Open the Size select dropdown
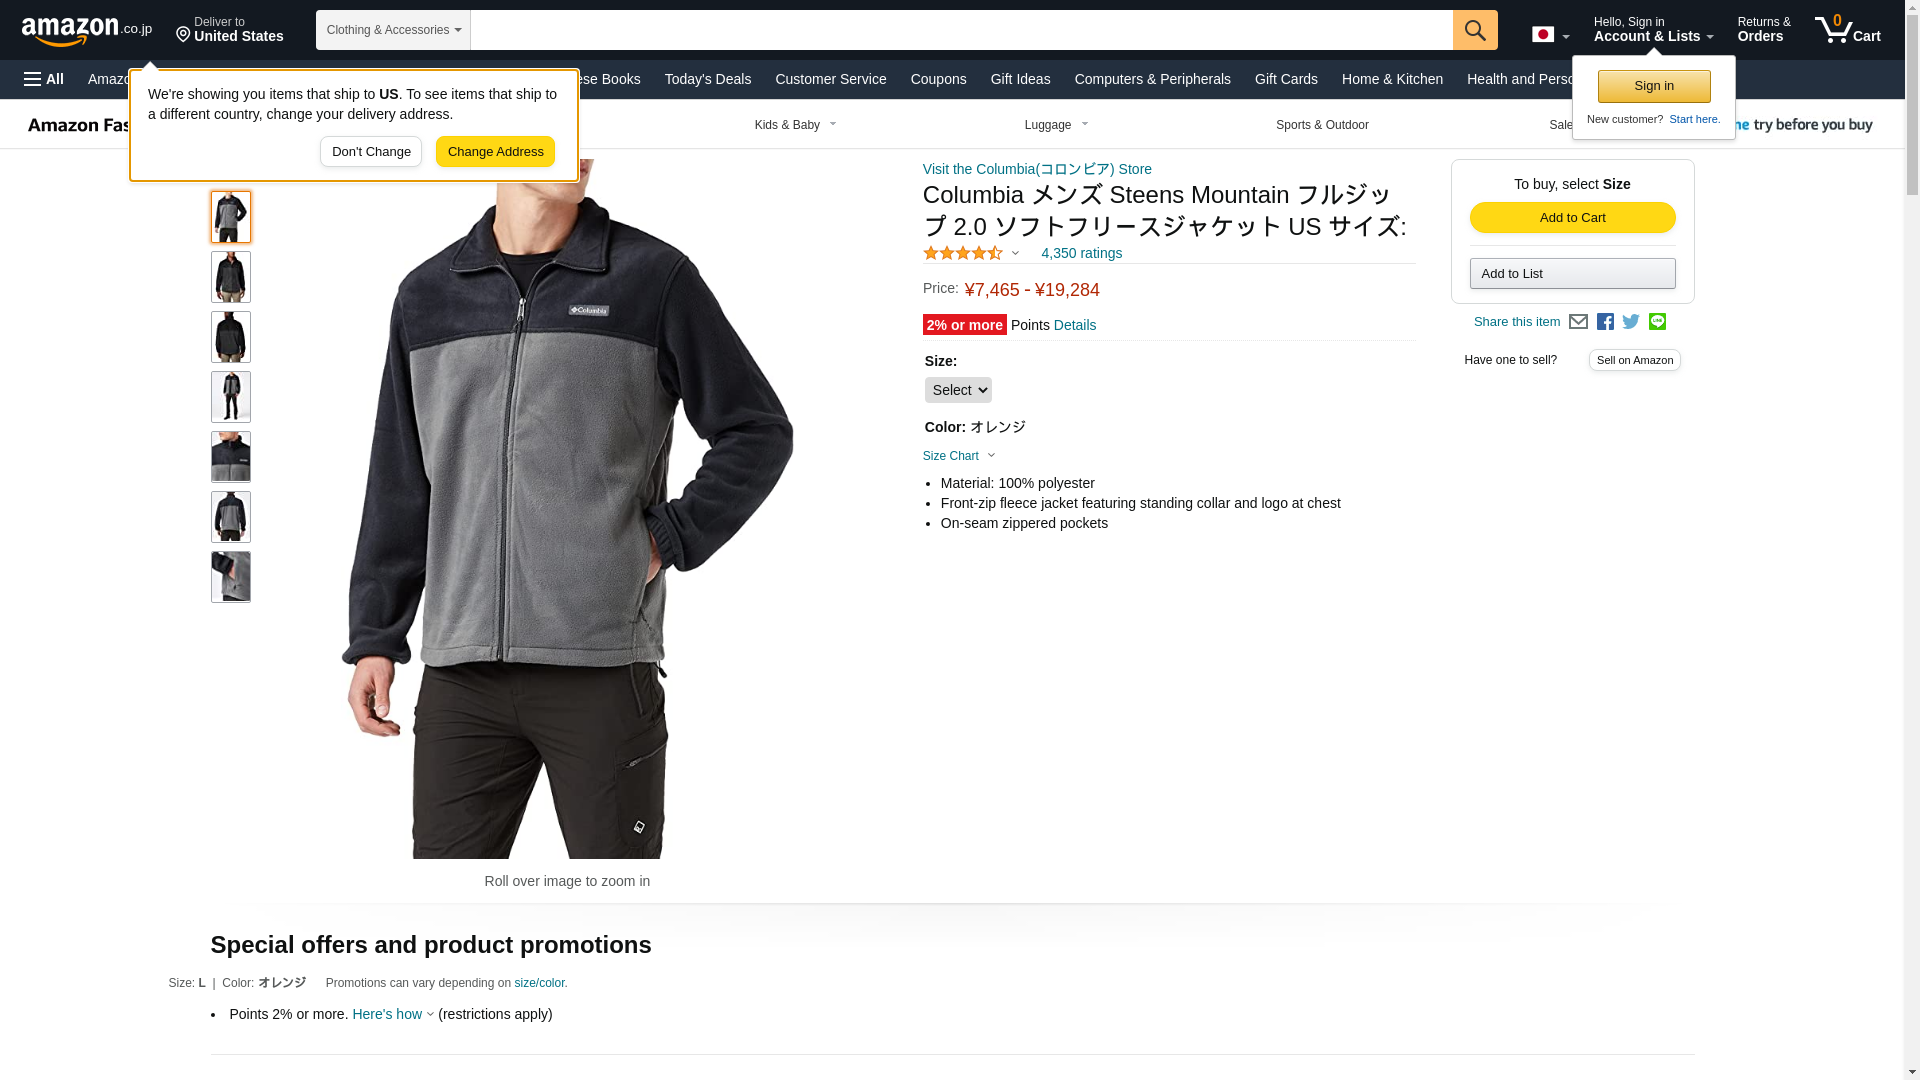Screen dimensions: 1920x1080 [x=958, y=390]
